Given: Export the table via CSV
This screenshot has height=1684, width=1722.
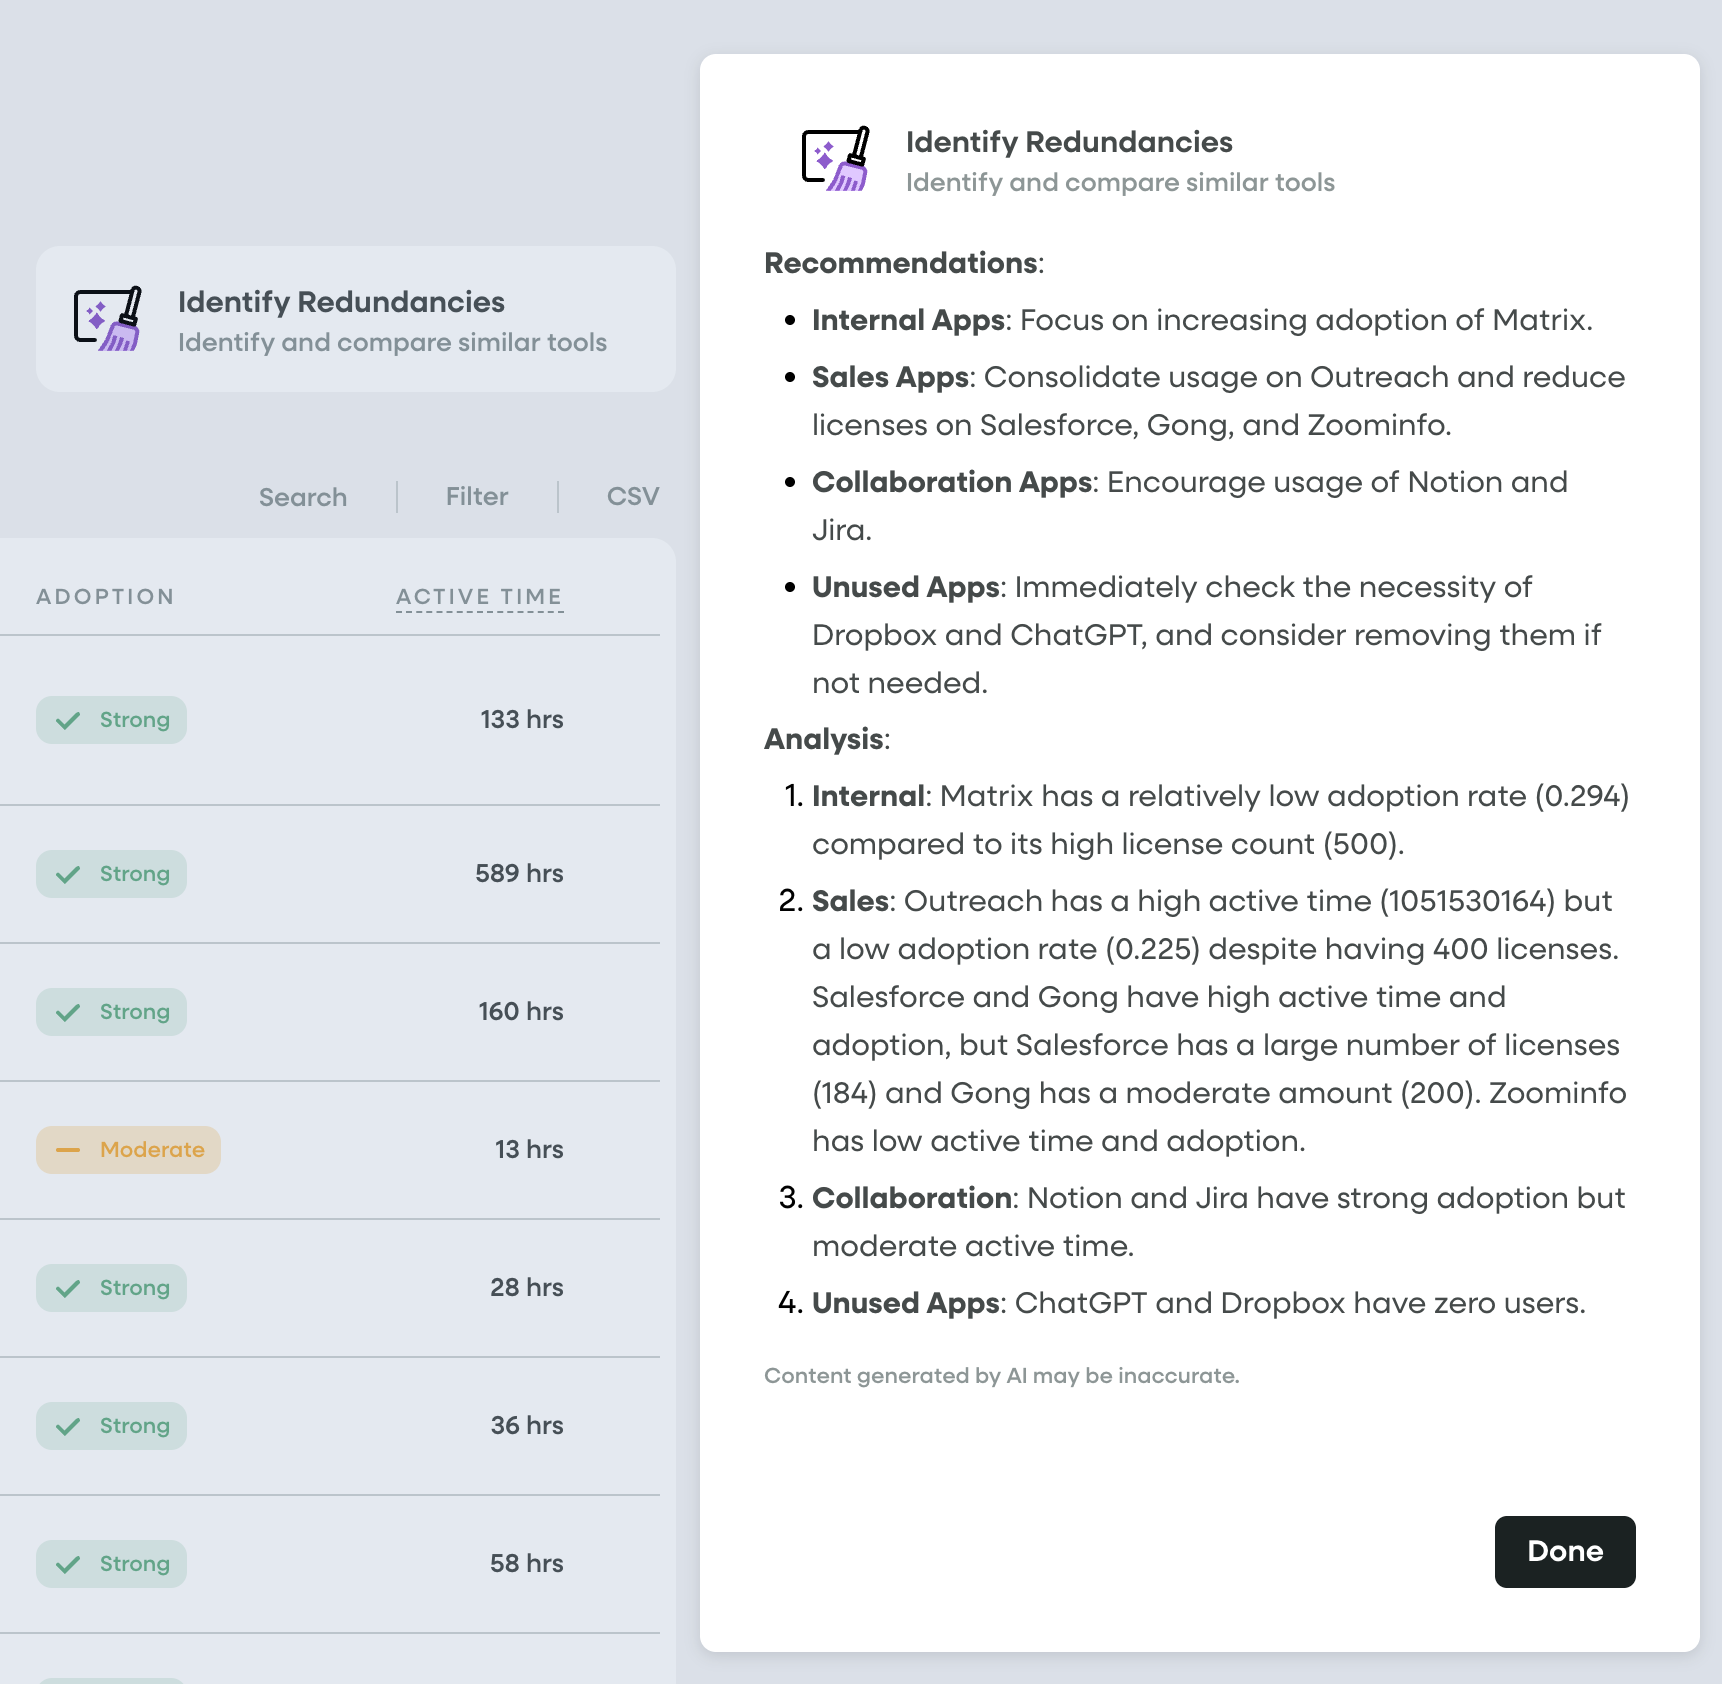Looking at the screenshot, I should [632, 497].
